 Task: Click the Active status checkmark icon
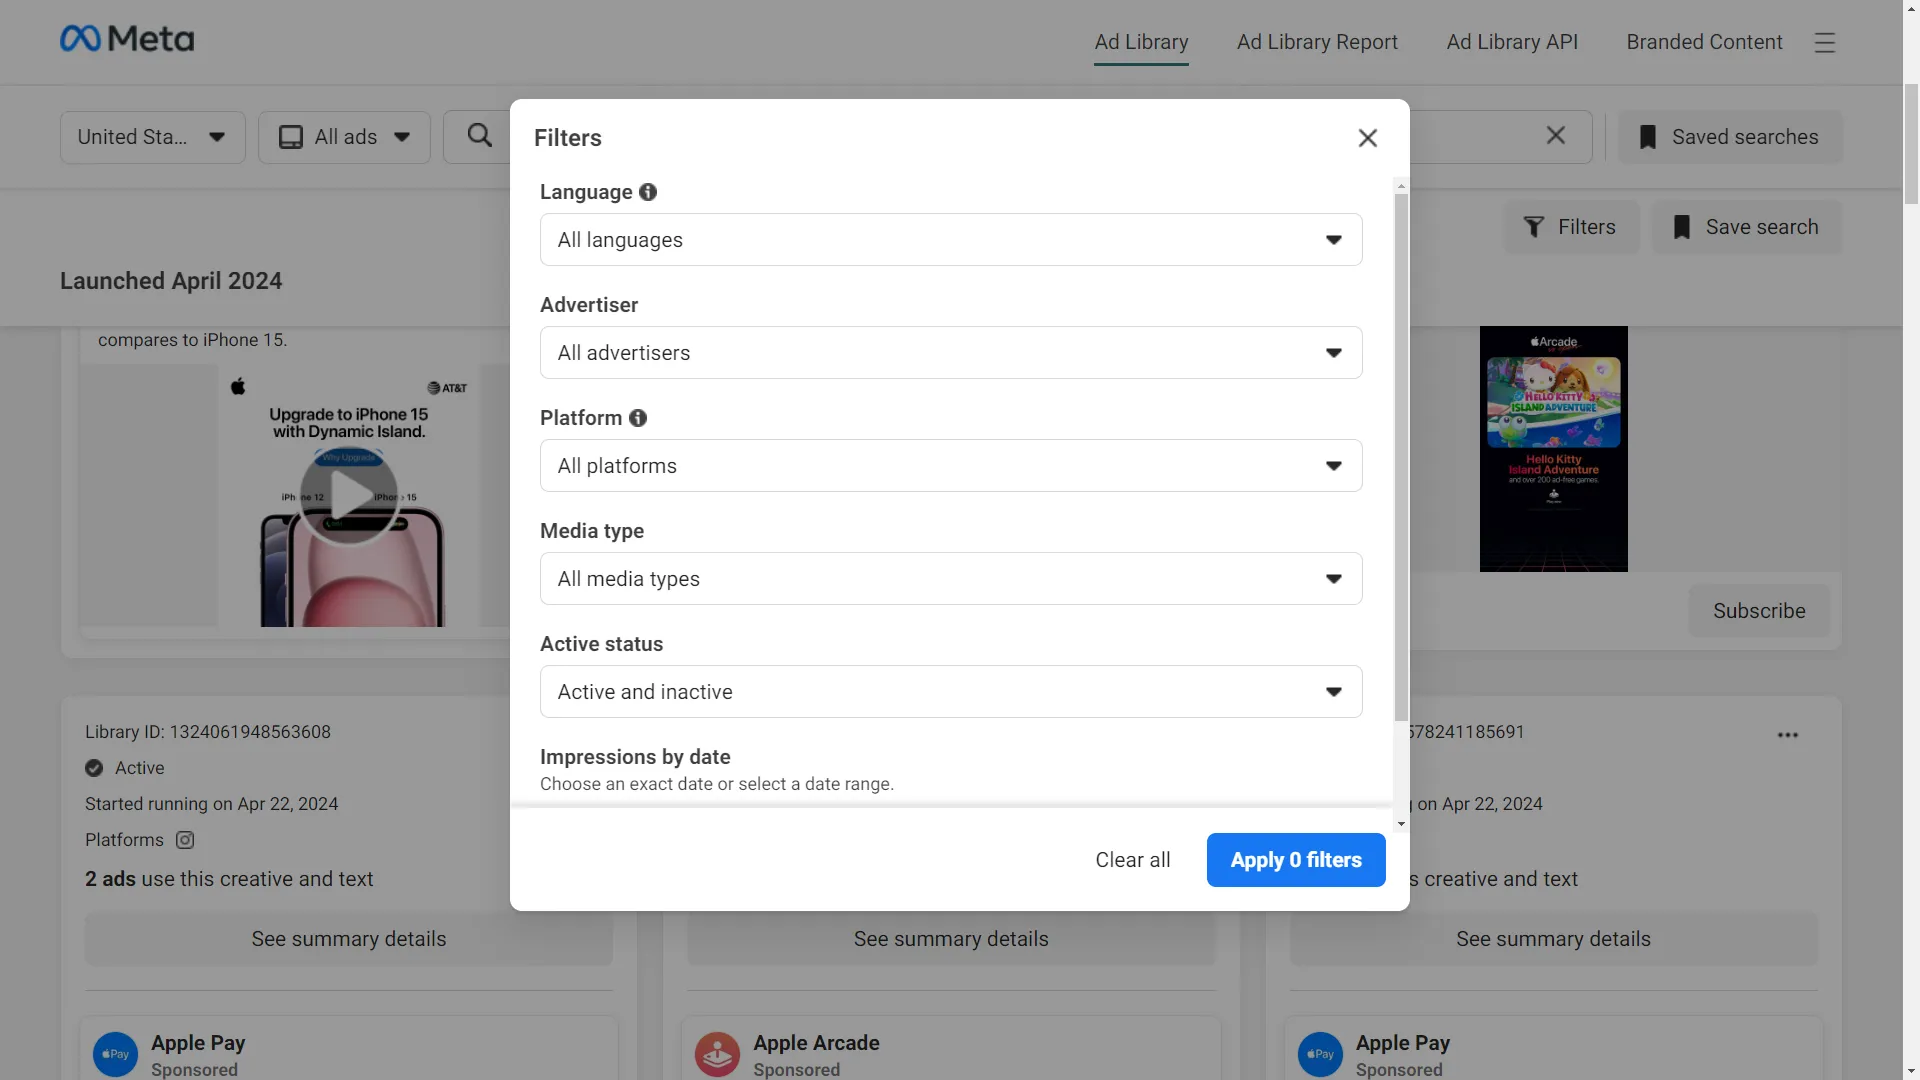pos(94,768)
